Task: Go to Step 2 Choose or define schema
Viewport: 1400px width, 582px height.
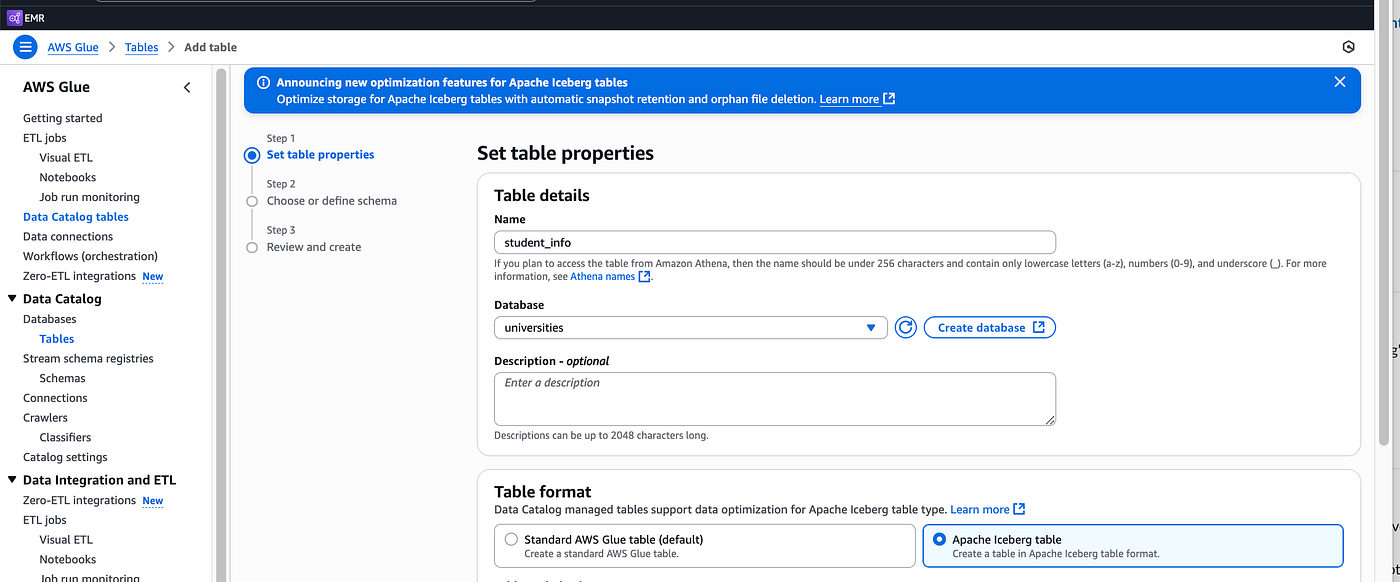Action: (331, 201)
